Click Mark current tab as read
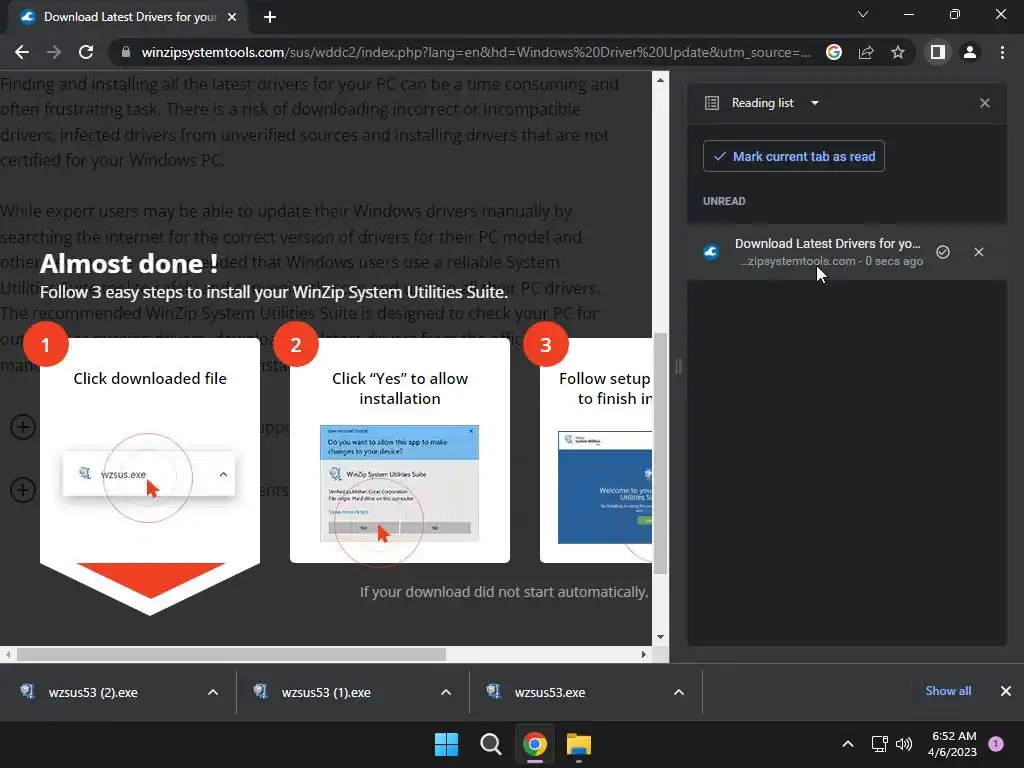 [793, 156]
